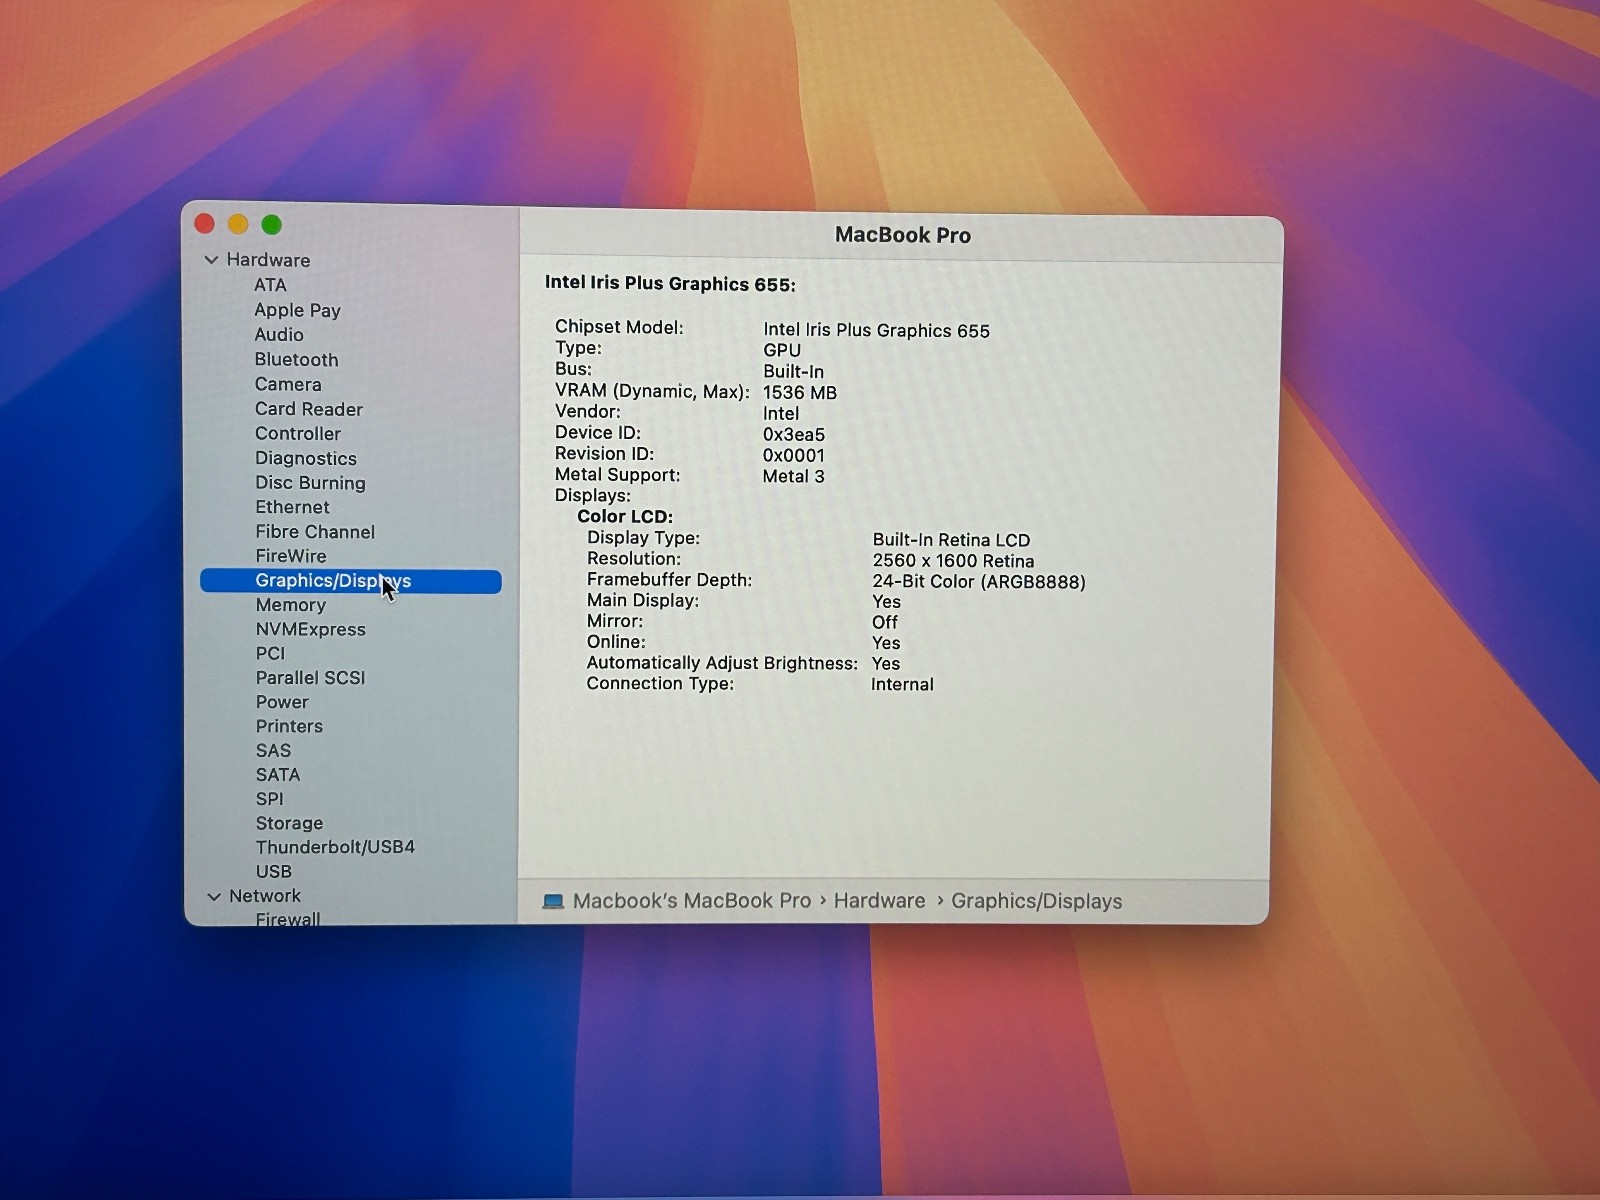The width and height of the screenshot is (1600, 1200).
Task: Click the Built-In Retina LCD value
Action: pyautogui.click(x=951, y=540)
